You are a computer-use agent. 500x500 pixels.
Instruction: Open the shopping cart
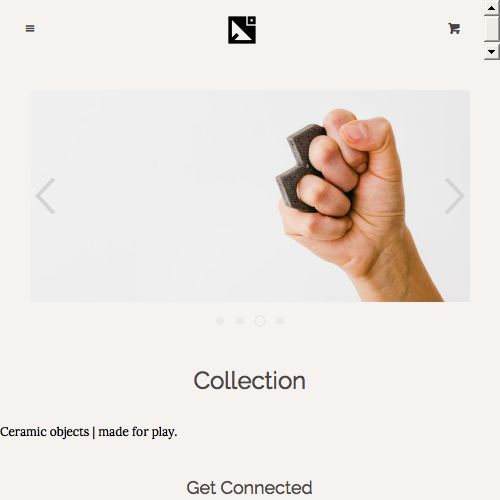(x=454, y=28)
